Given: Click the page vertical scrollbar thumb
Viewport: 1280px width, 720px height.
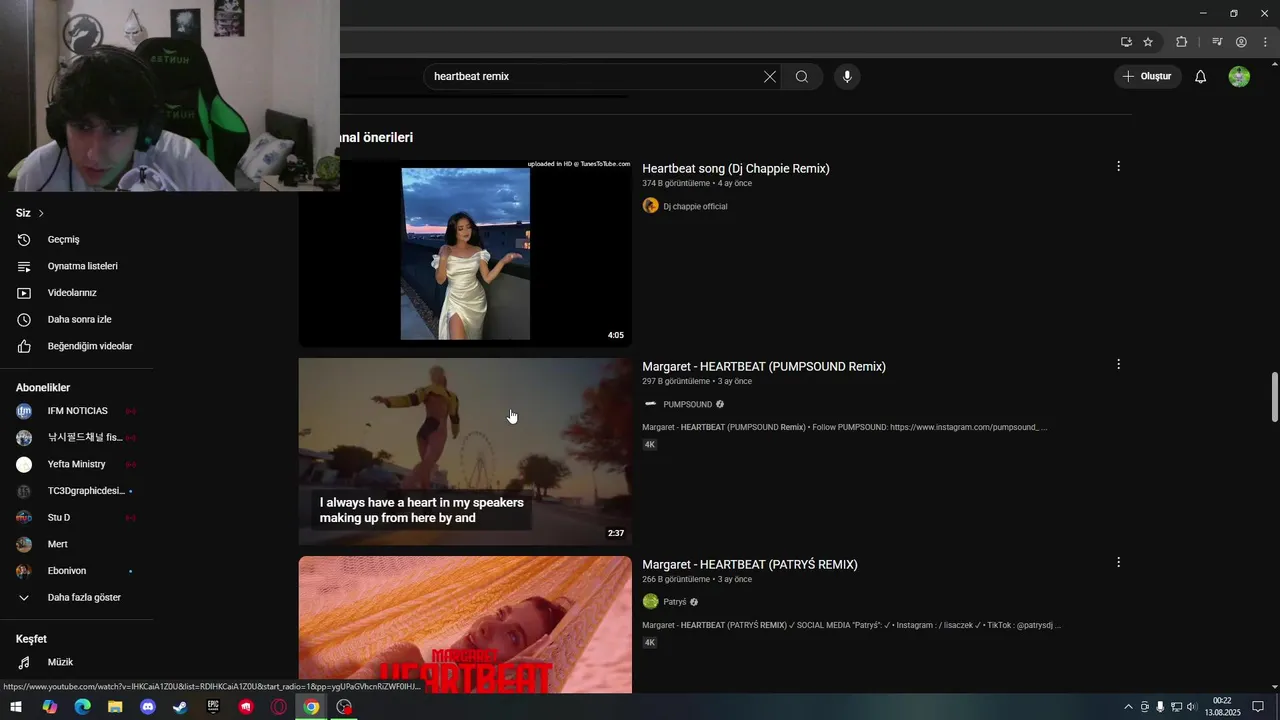Looking at the screenshot, I should [x=1274, y=397].
